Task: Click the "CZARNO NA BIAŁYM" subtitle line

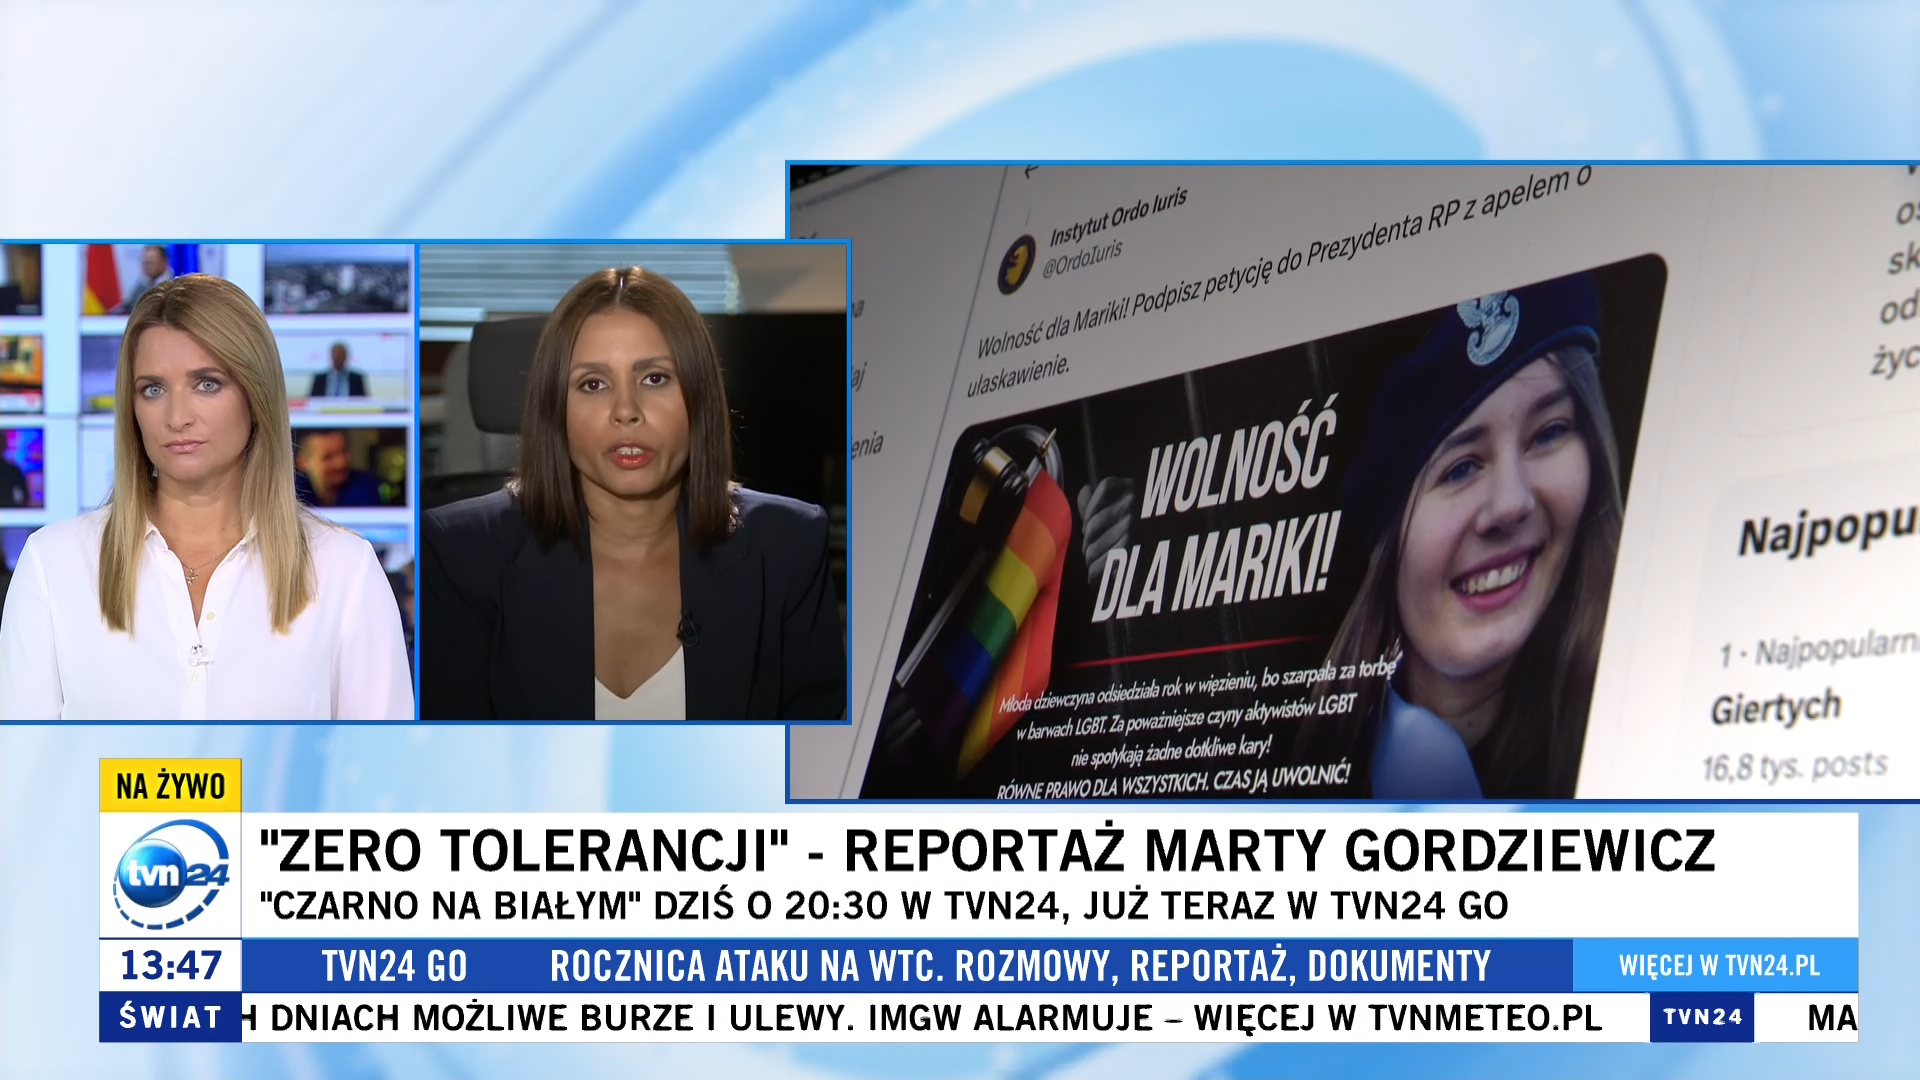Action: (883, 906)
